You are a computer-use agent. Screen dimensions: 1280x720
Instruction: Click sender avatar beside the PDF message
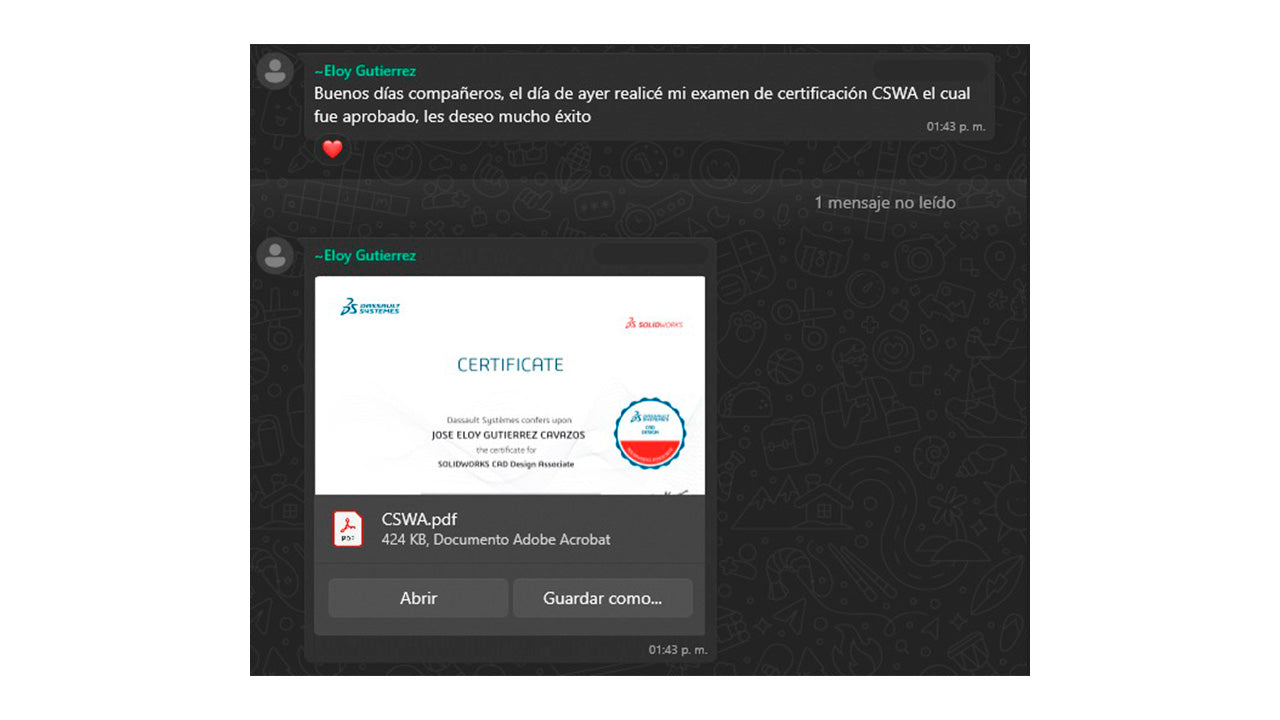point(275,255)
